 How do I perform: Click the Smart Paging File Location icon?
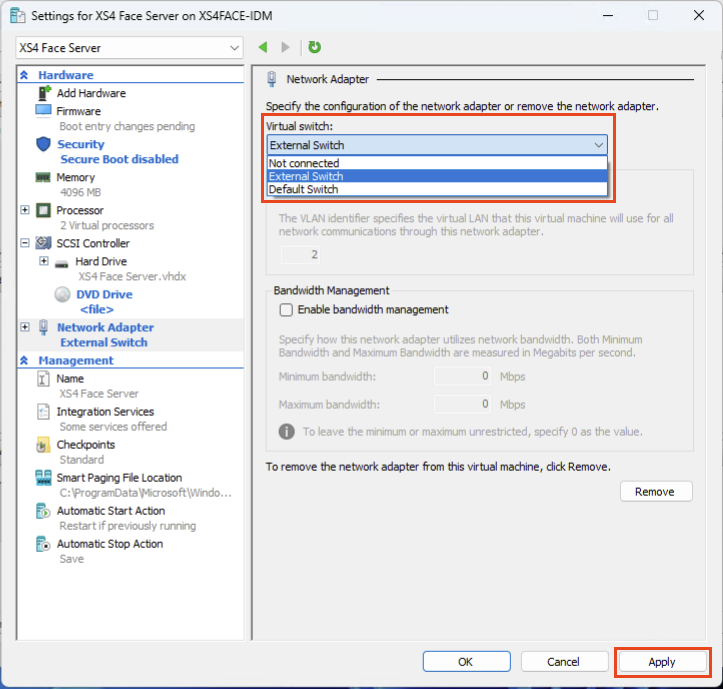tap(43, 478)
